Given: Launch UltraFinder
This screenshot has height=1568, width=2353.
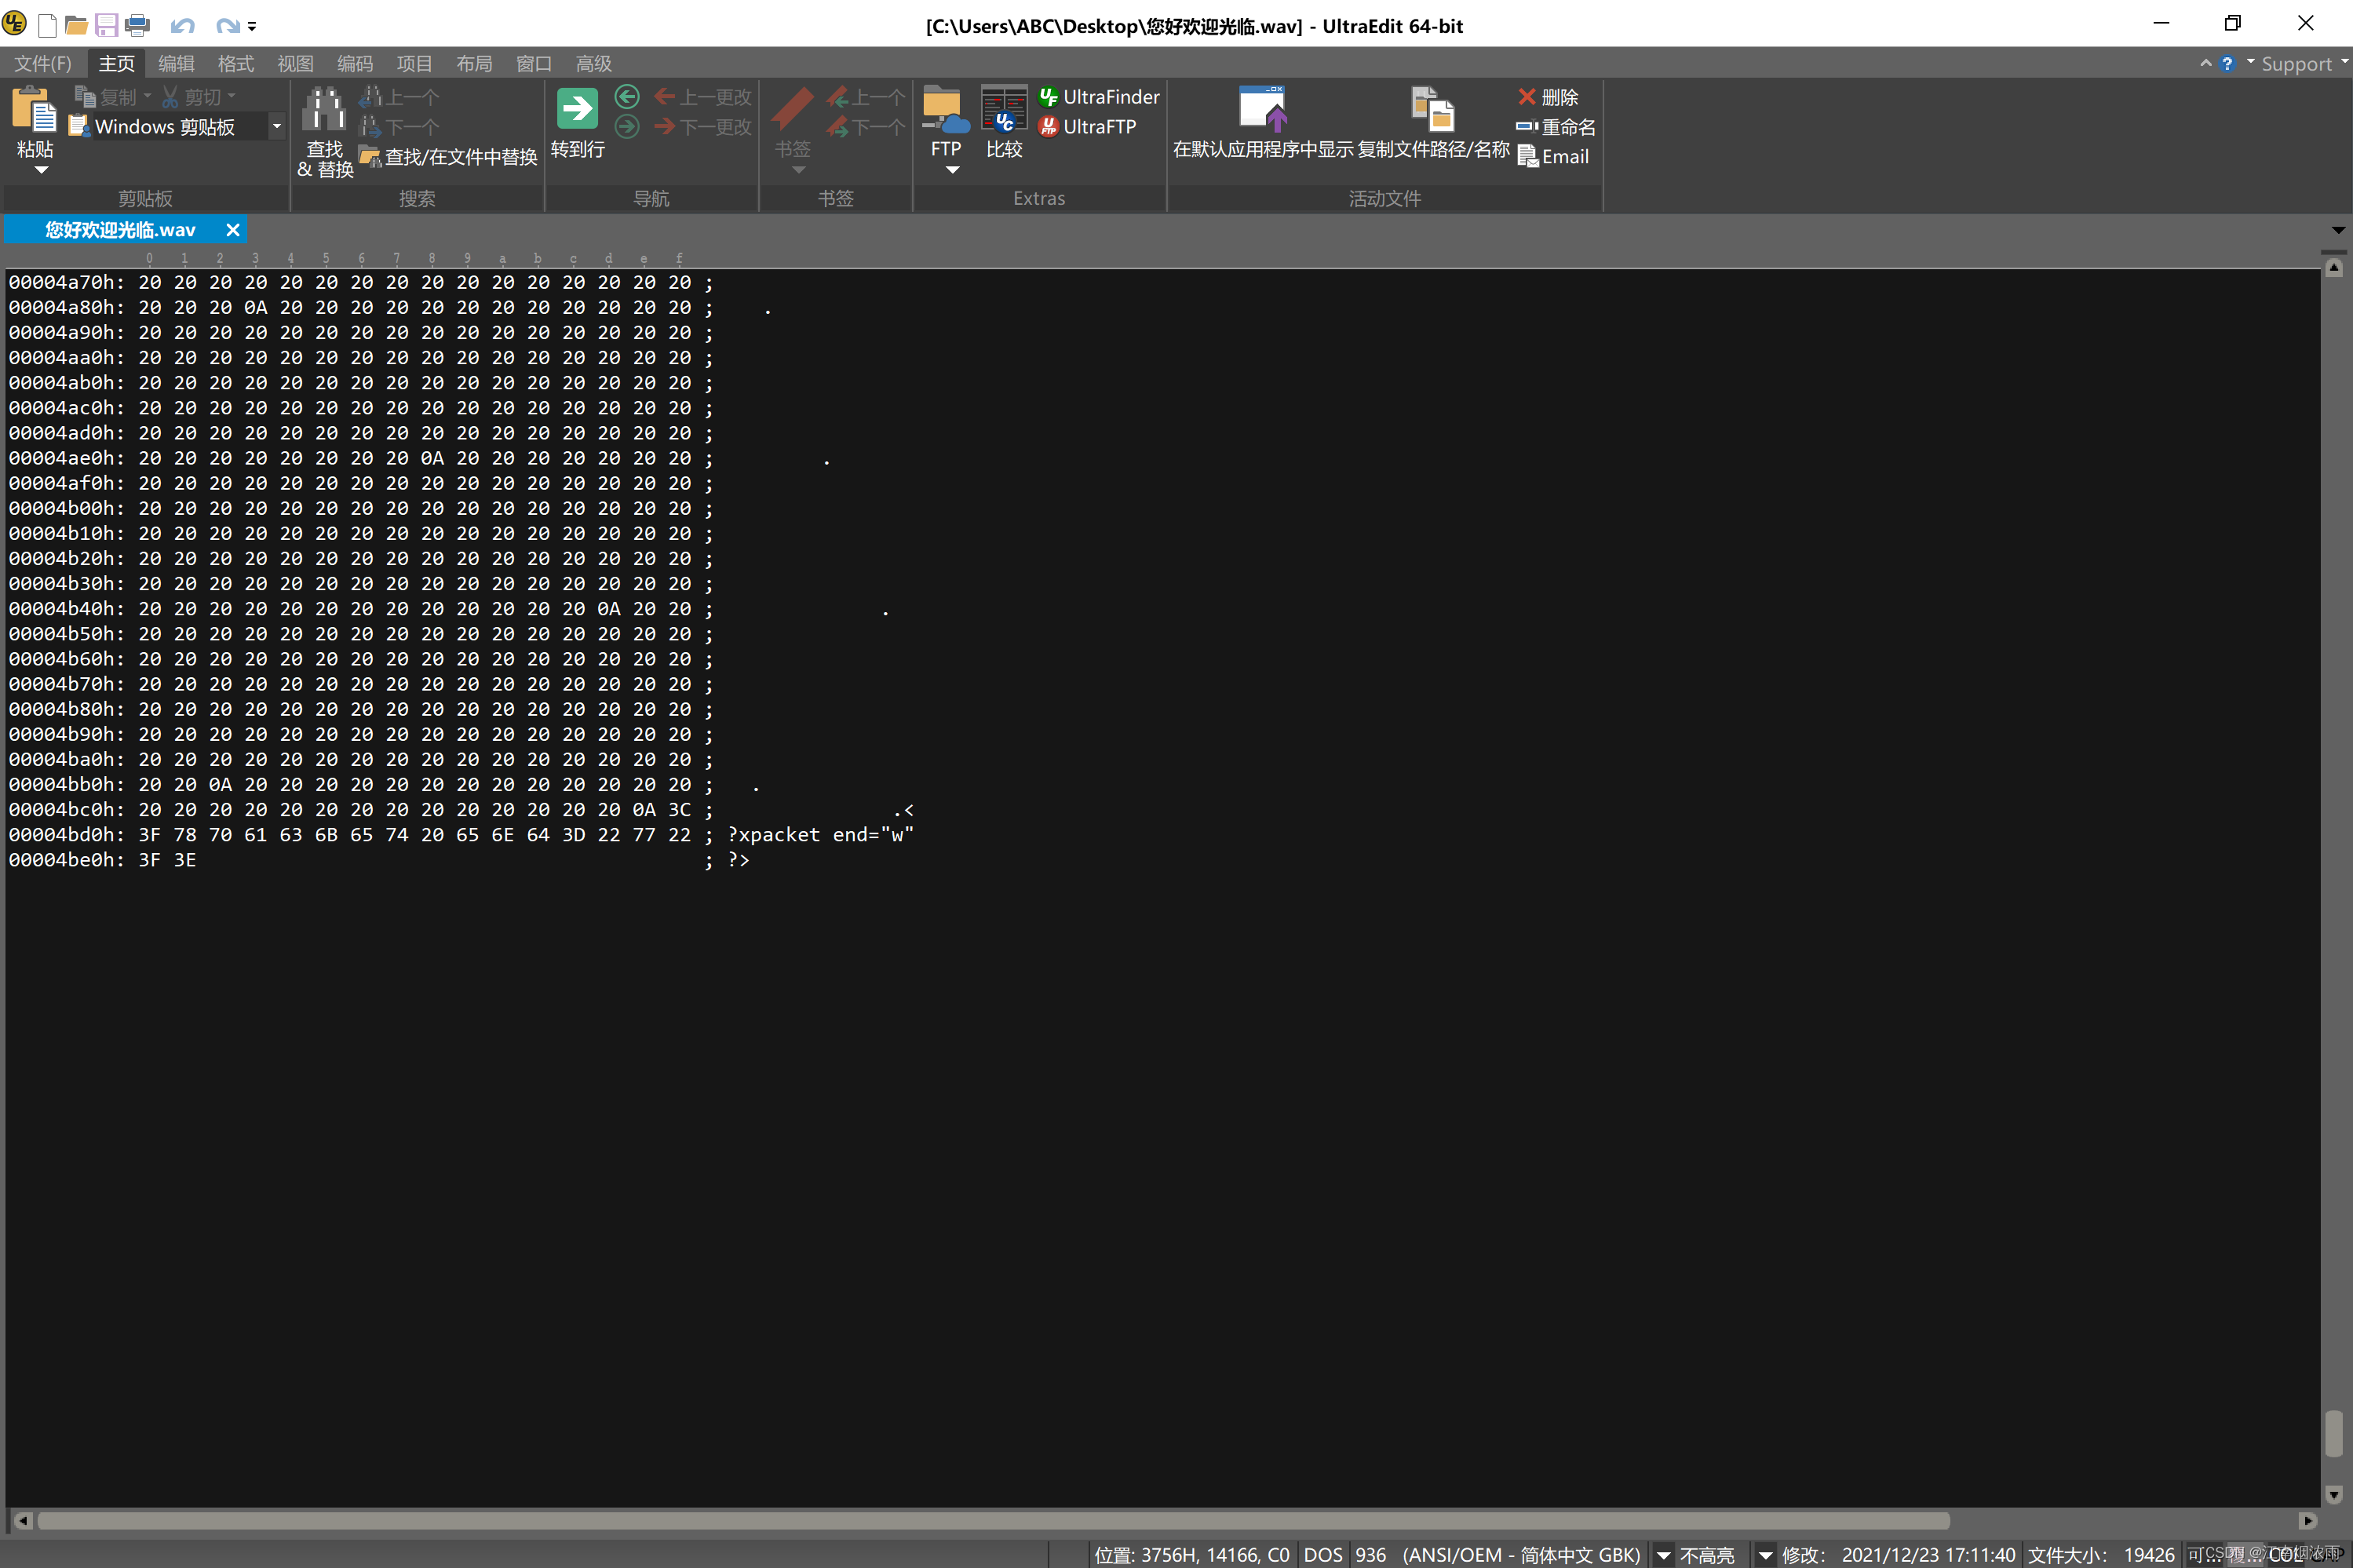Looking at the screenshot, I should click(1099, 97).
